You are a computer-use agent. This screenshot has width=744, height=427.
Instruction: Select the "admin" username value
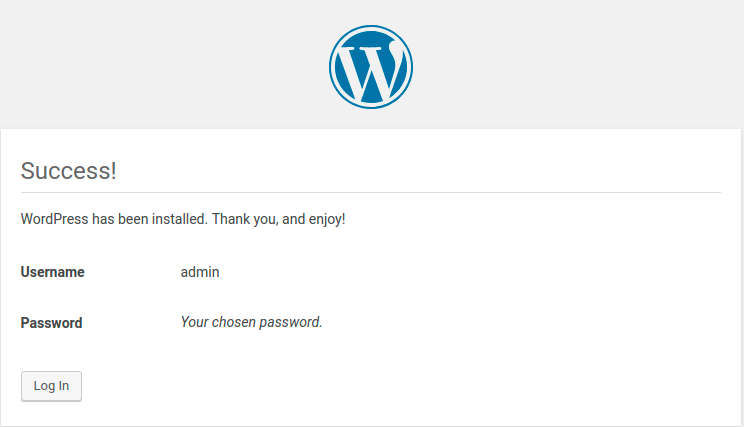[x=200, y=272]
